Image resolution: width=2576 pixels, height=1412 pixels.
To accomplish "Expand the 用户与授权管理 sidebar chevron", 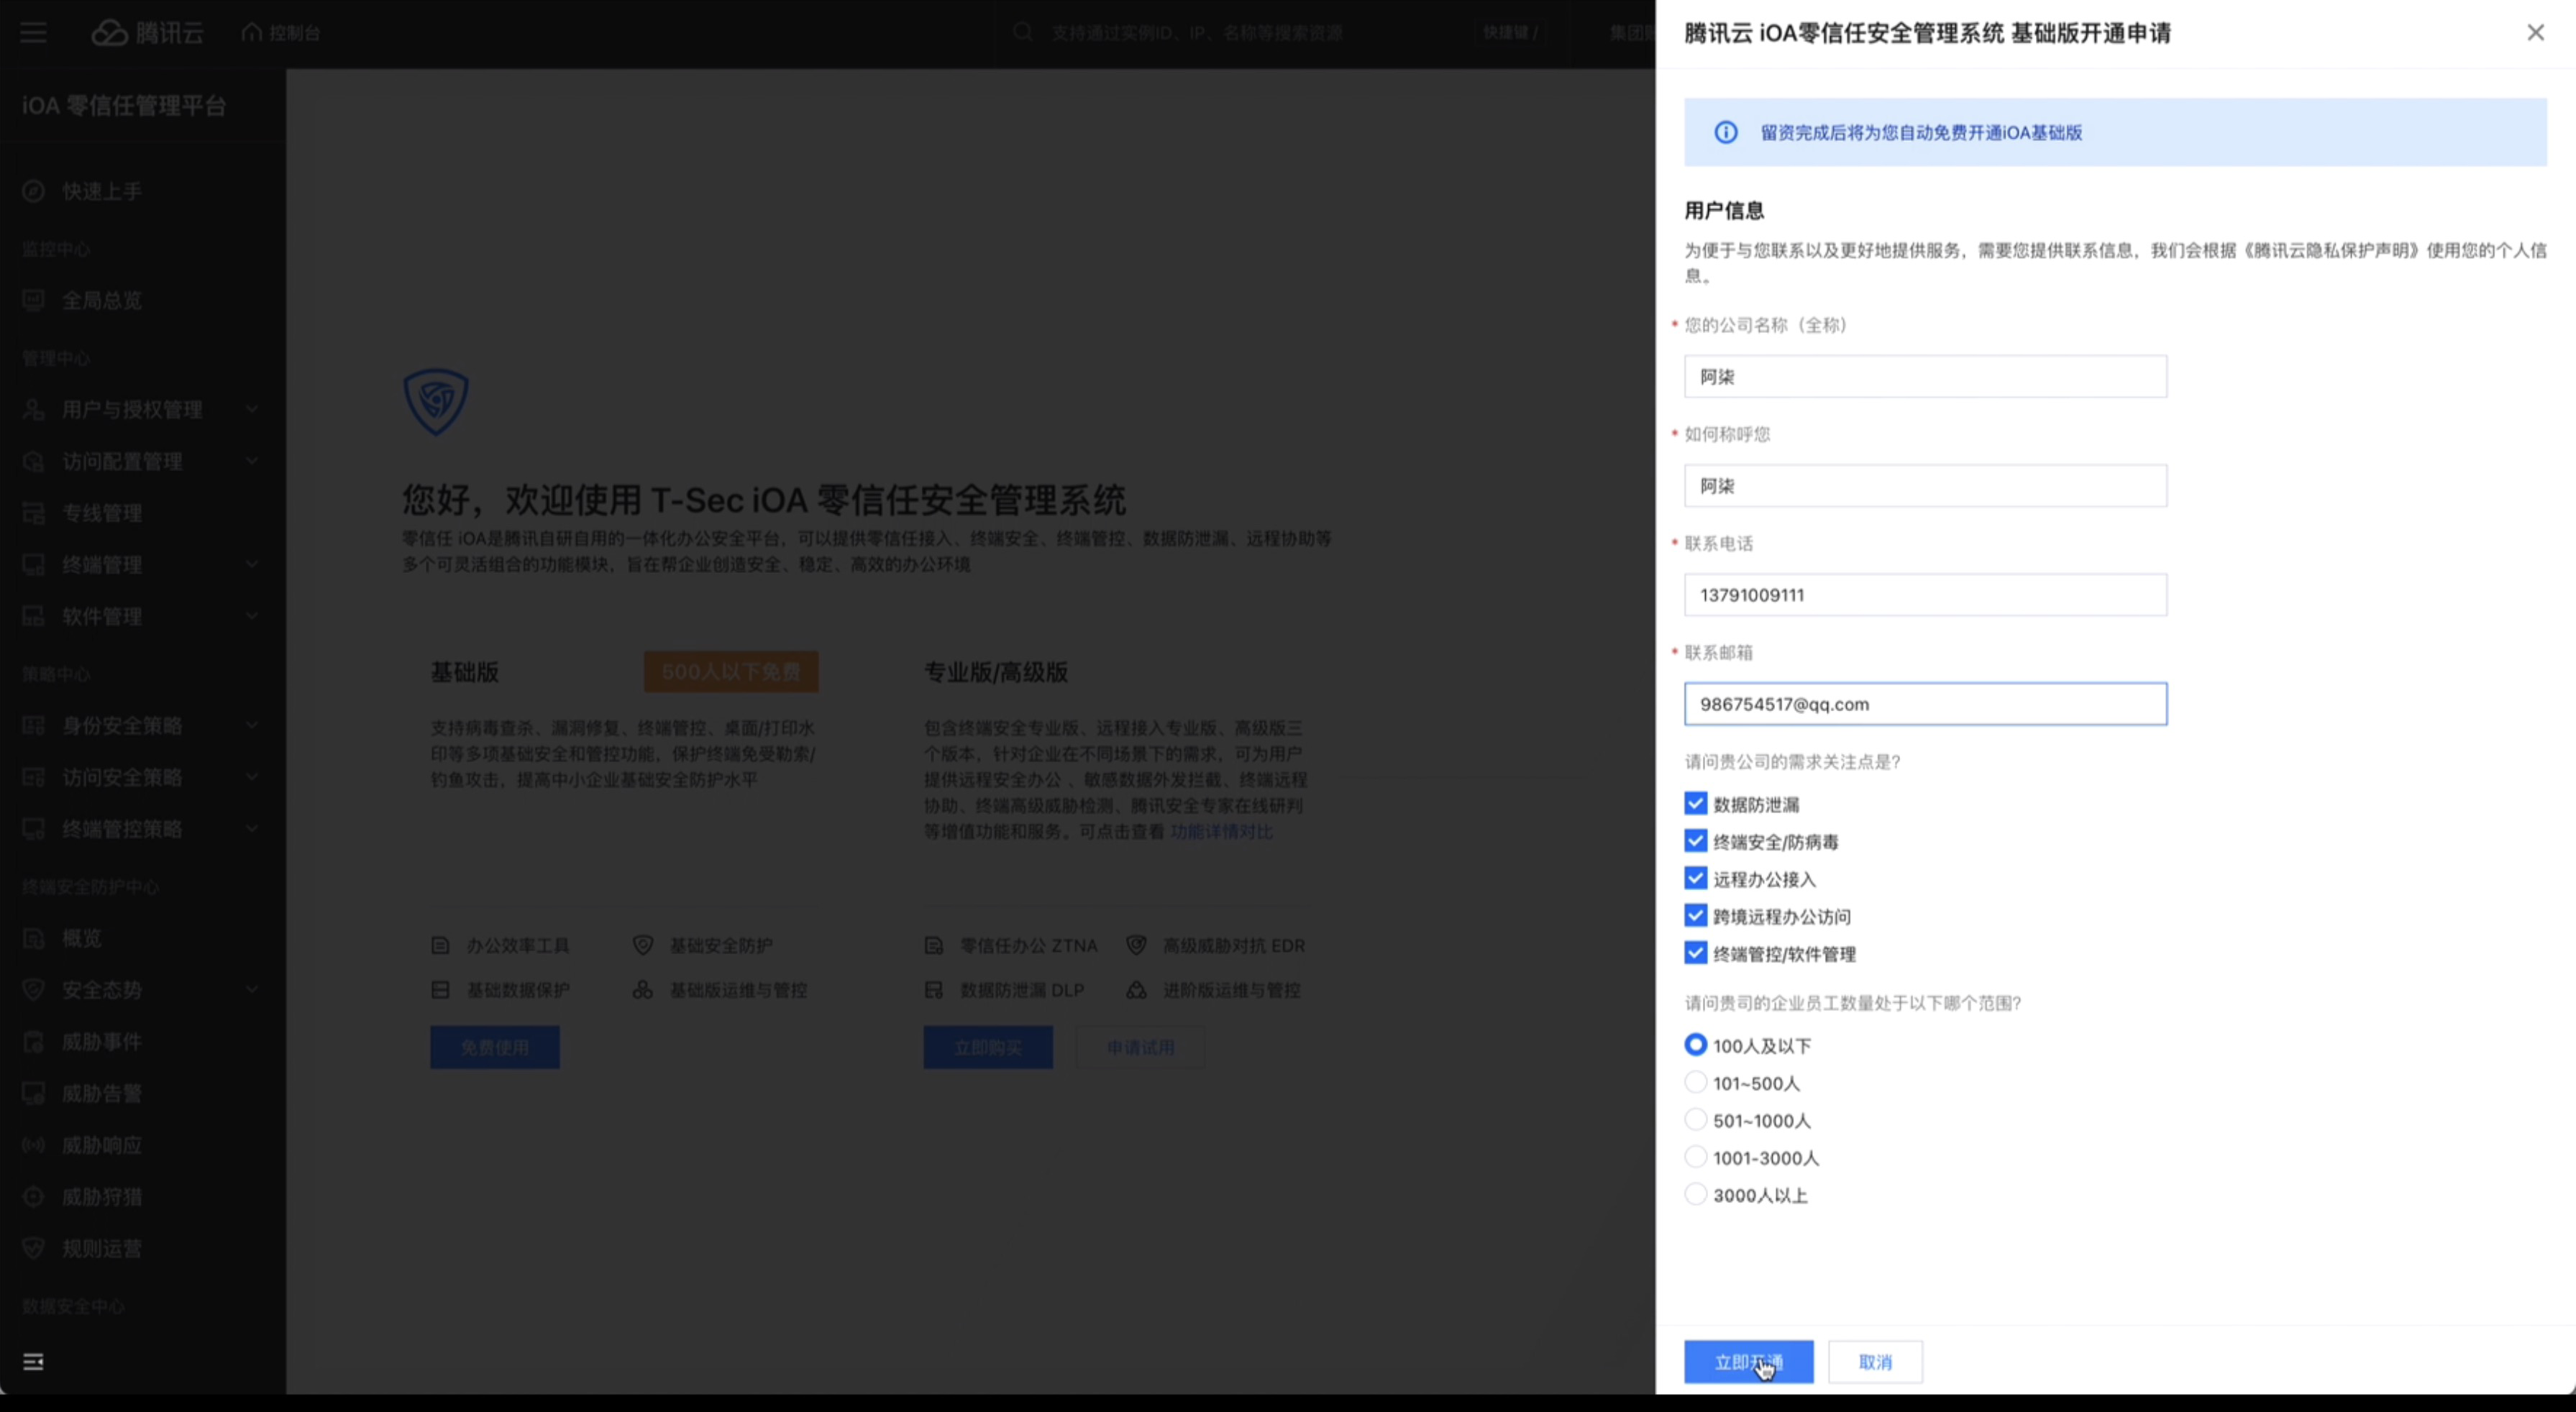I will [252, 409].
